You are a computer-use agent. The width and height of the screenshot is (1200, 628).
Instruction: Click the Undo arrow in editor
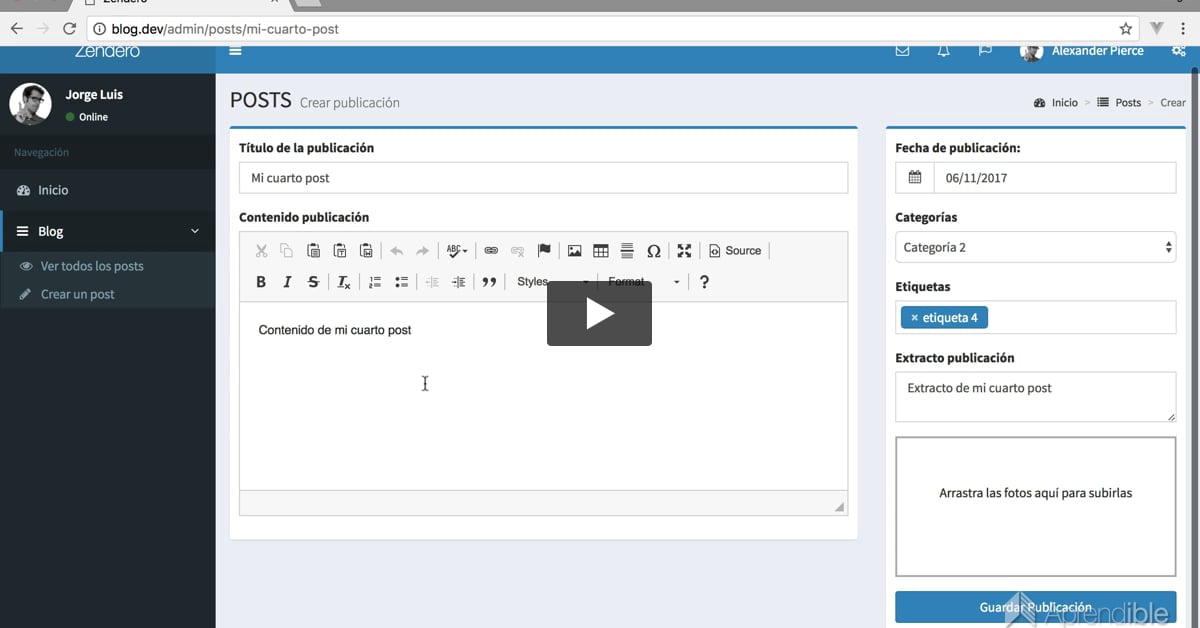pyautogui.click(x=396, y=251)
